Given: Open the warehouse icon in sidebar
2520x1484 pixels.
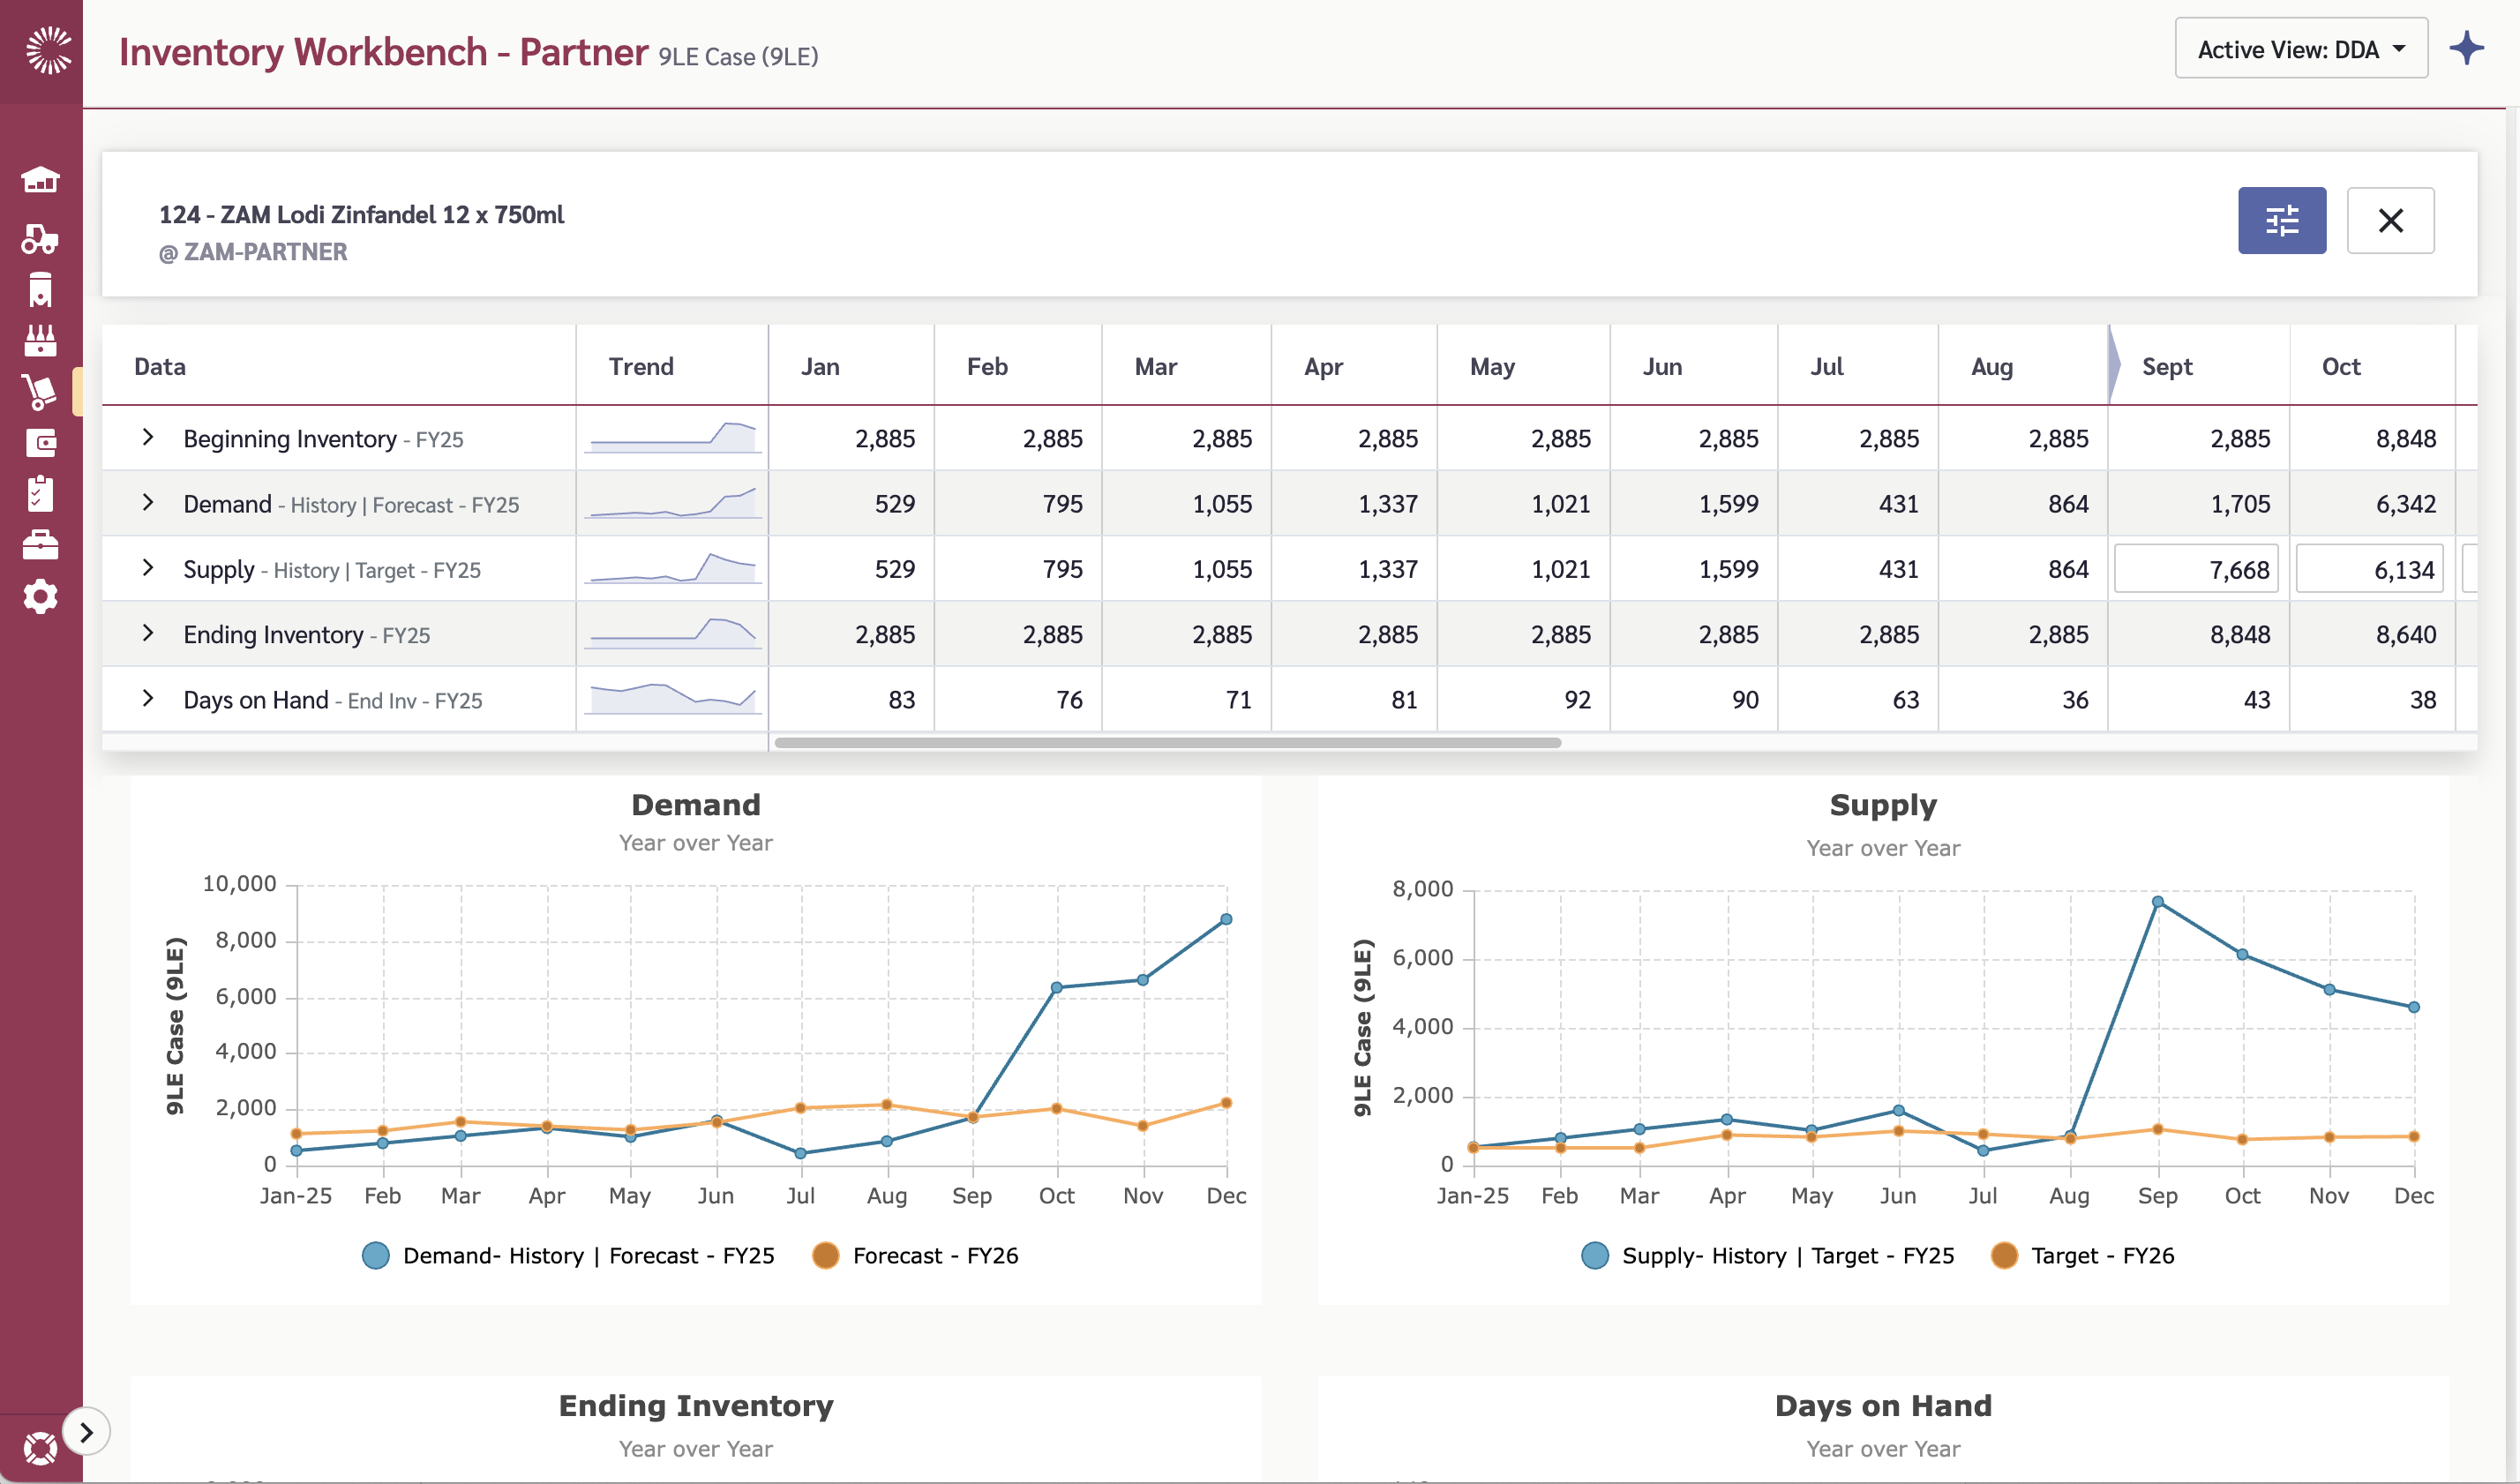Looking at the screenshot, I should tap(40, 180).
